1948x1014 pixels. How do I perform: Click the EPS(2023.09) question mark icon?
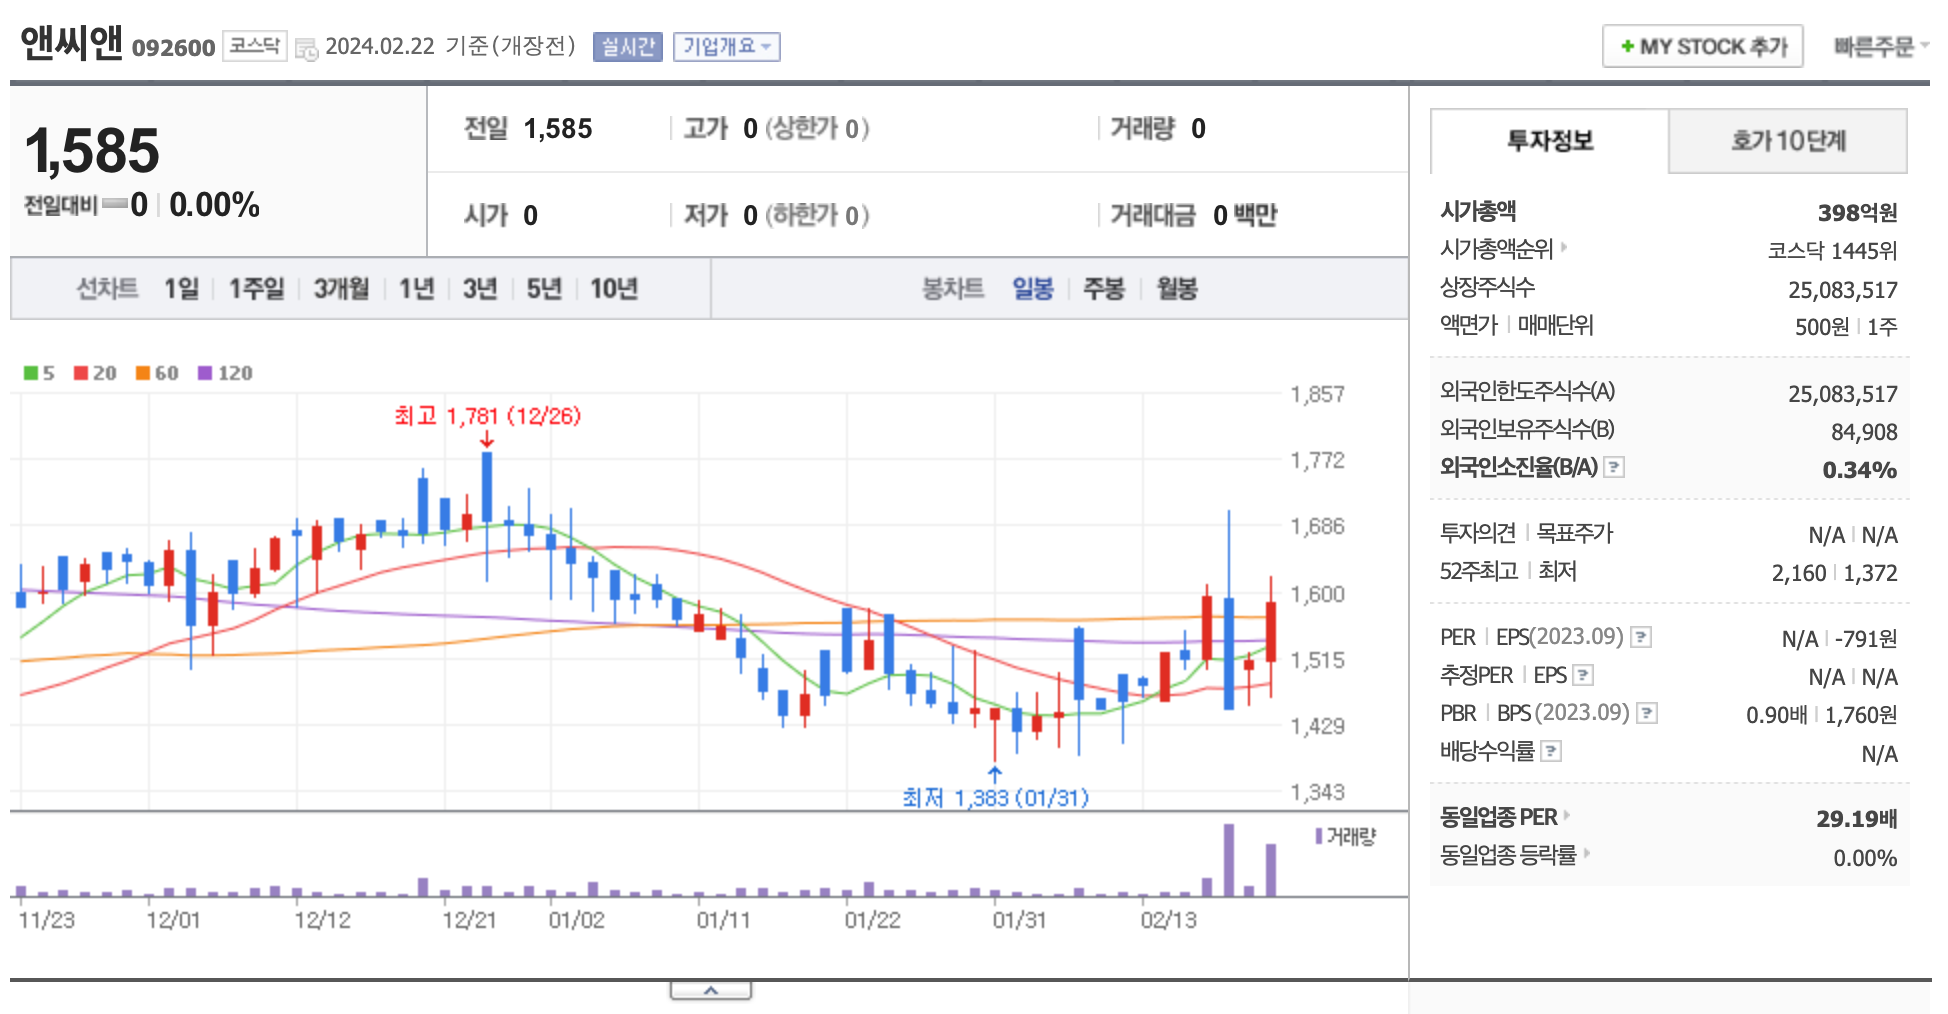tap(1641, 636)
